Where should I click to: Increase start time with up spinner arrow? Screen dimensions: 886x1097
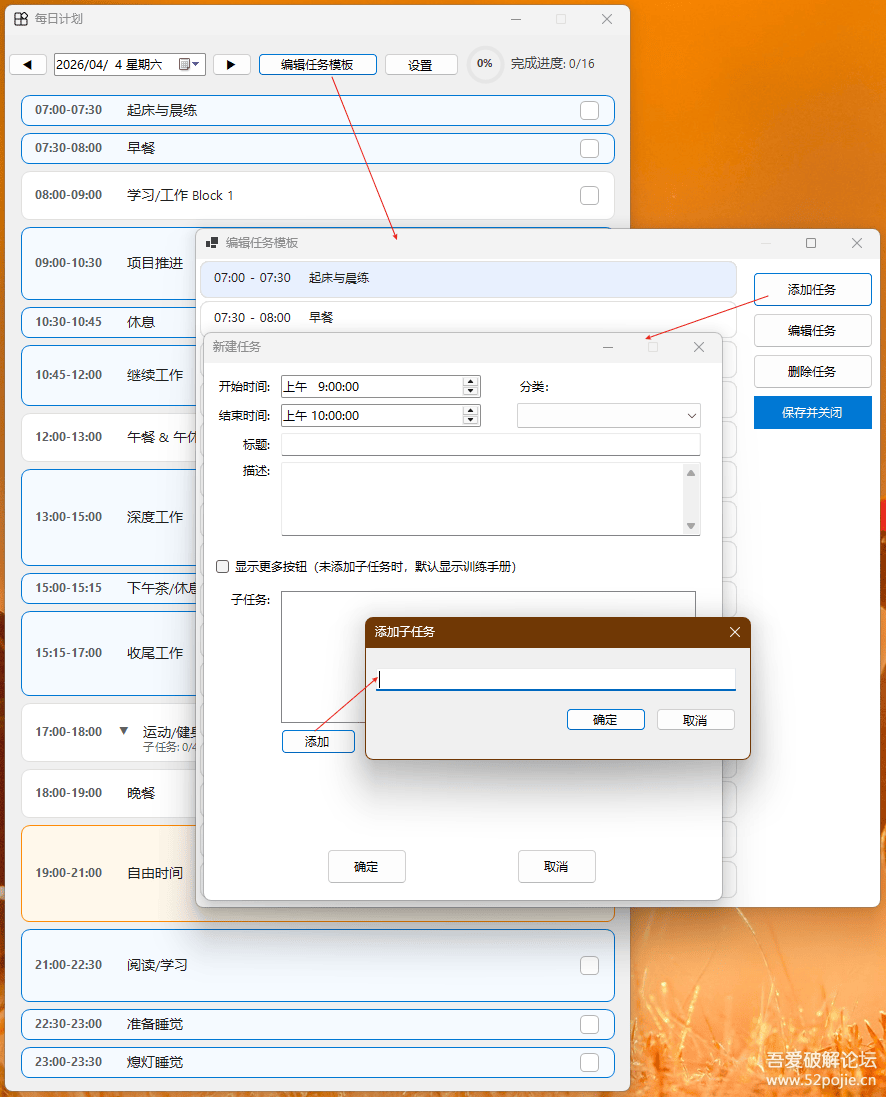click(x=471, y=381)
